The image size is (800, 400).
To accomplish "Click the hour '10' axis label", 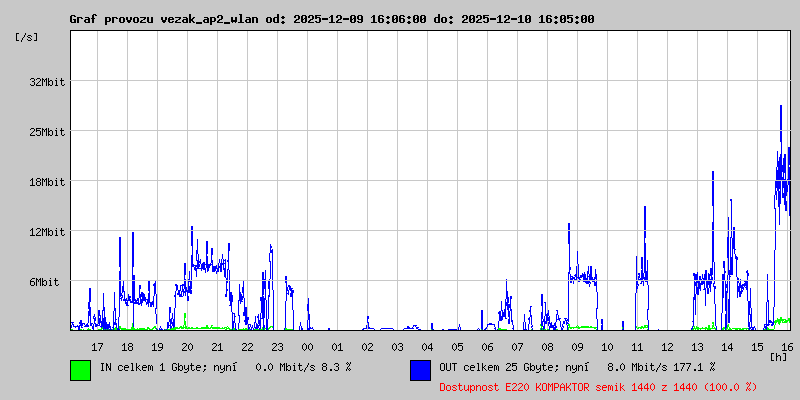I will tap(608, 347).
